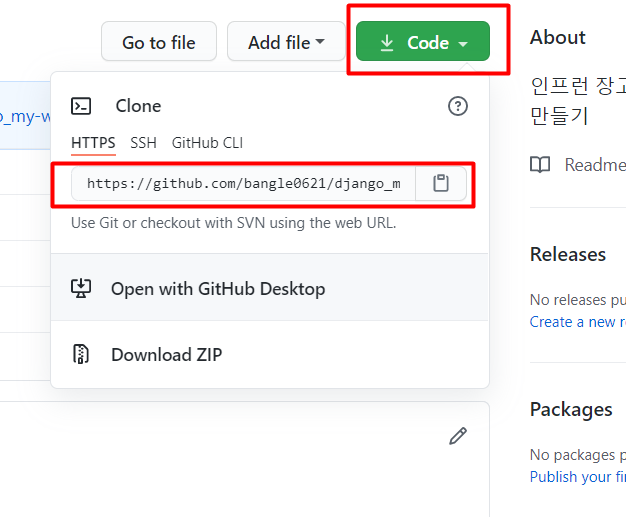Switch to the SSH clone tab
The height and width of the screenshot is (517, 626).
pos(143,143)
